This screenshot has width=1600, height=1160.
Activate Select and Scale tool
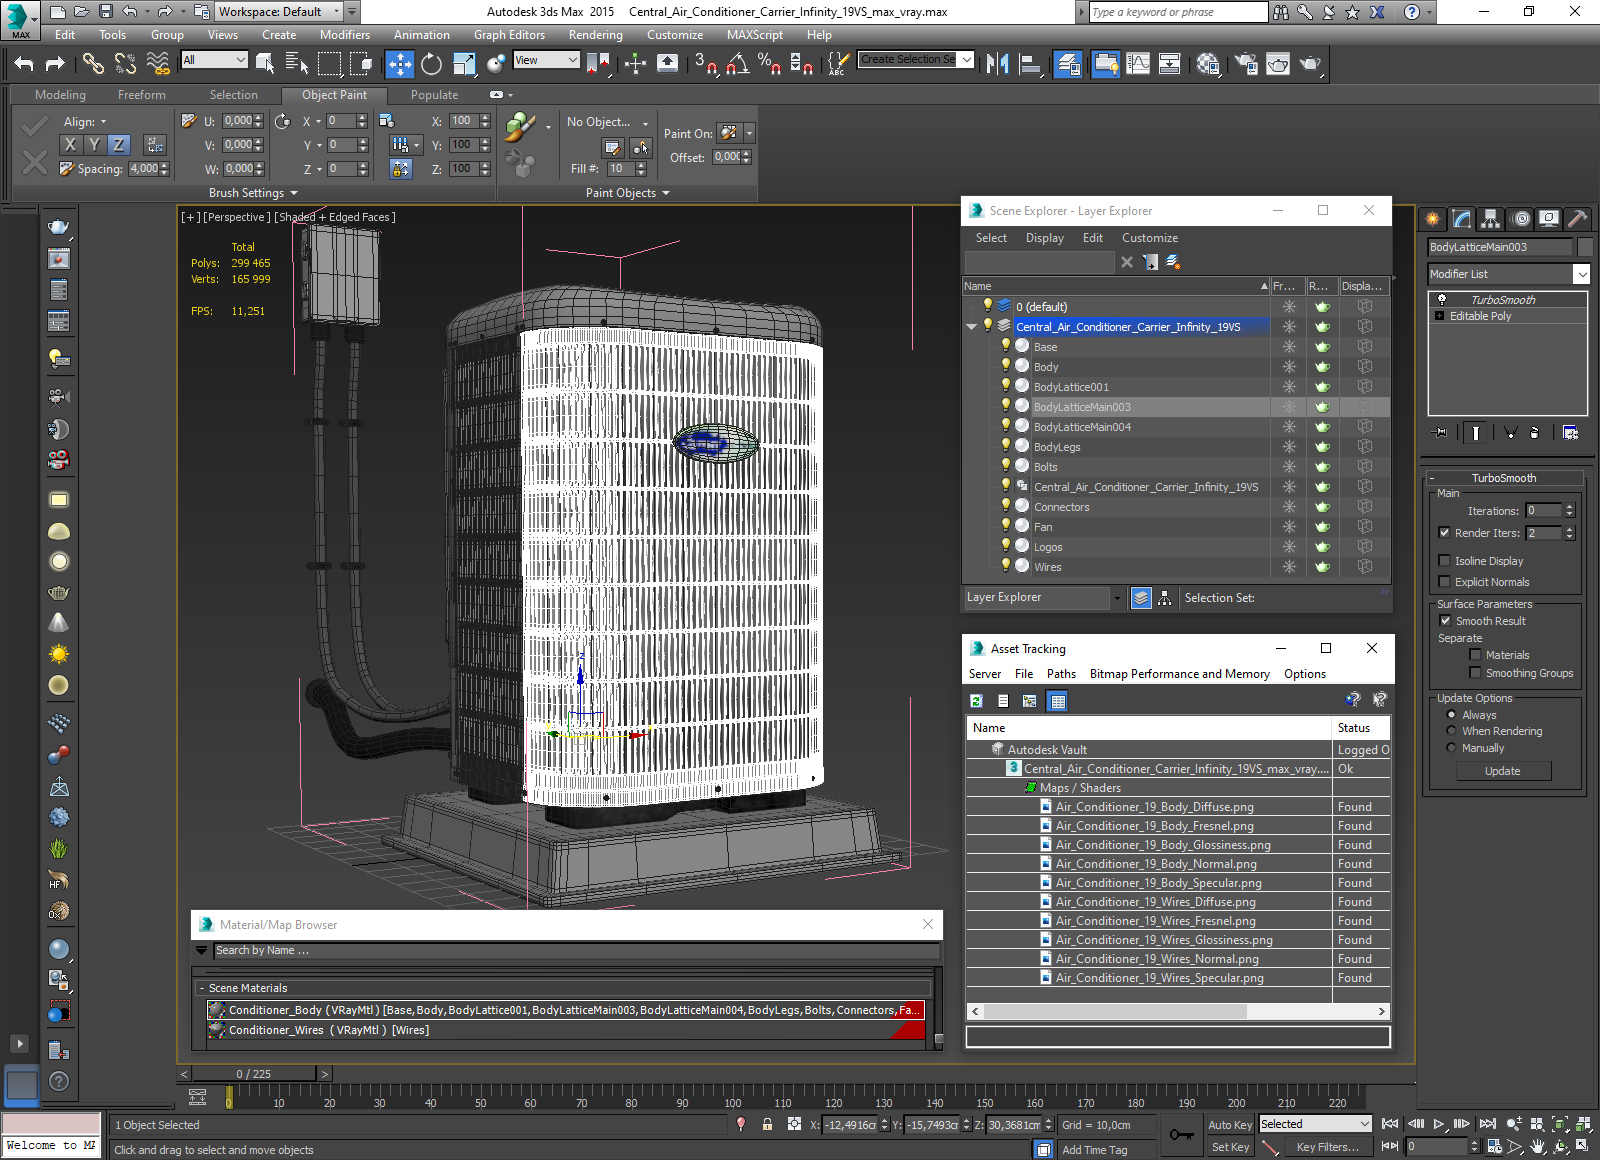coord(464,64)
